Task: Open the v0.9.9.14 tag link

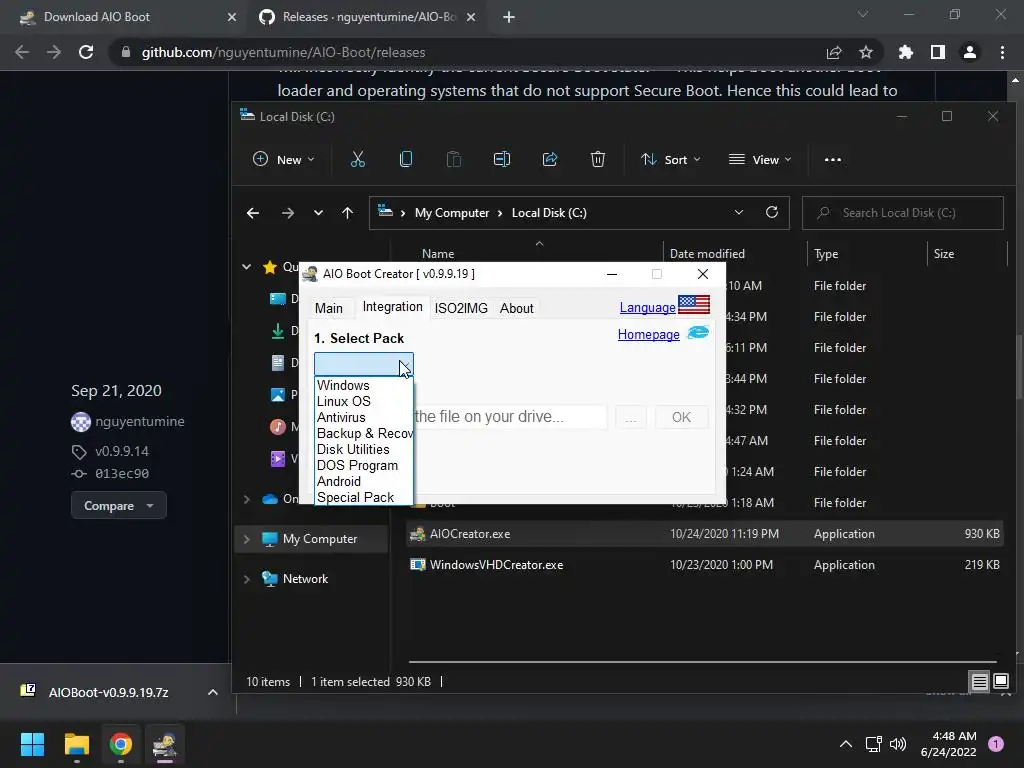Action: click(x=121, y=451)
